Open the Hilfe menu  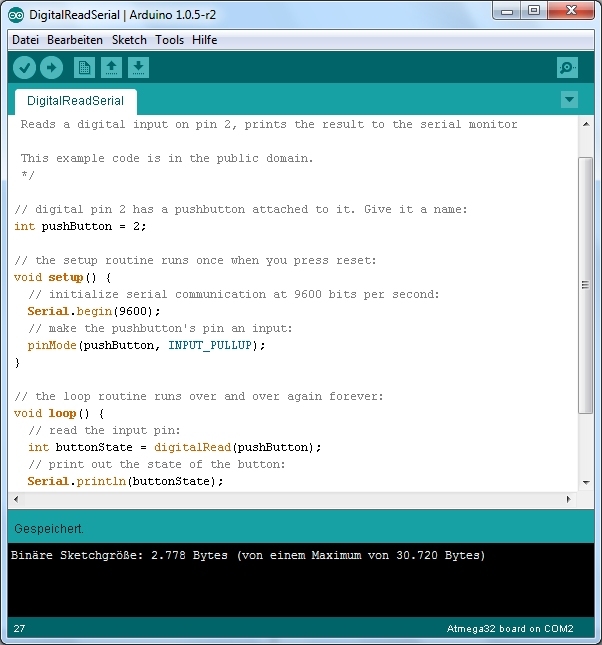[205, 40]
